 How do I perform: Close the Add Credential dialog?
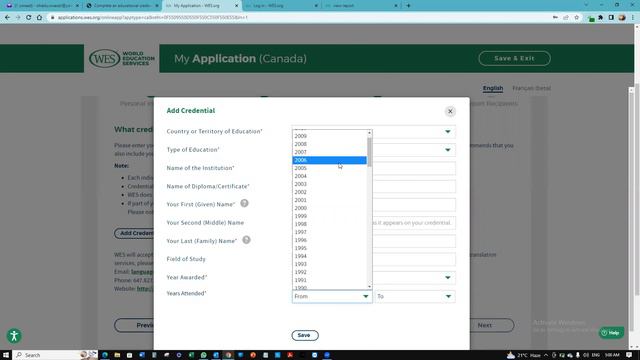pyautogui.click(x=450, y=111)
